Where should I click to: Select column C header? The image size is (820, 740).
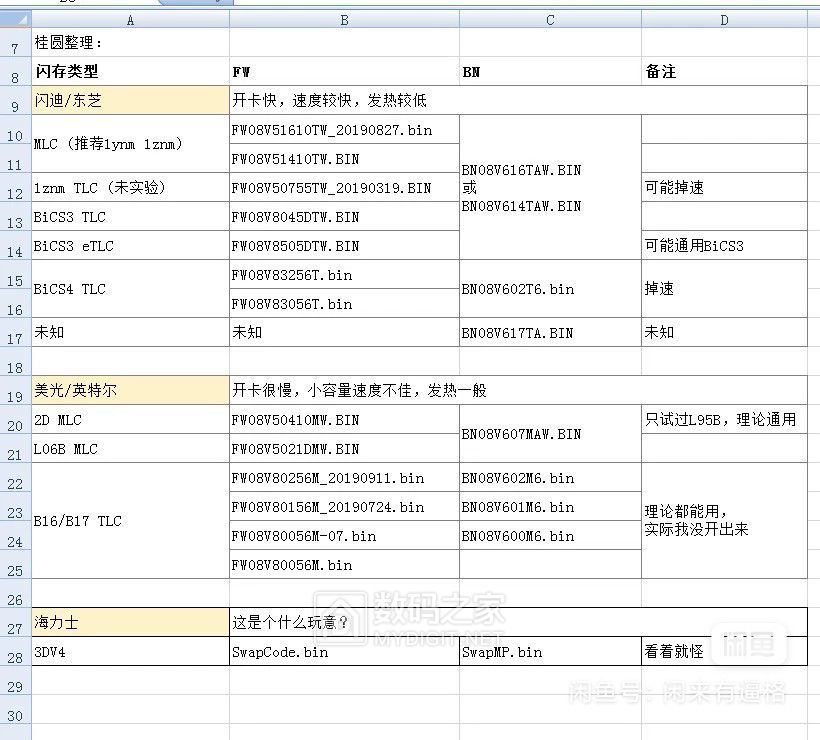[550, 20]
